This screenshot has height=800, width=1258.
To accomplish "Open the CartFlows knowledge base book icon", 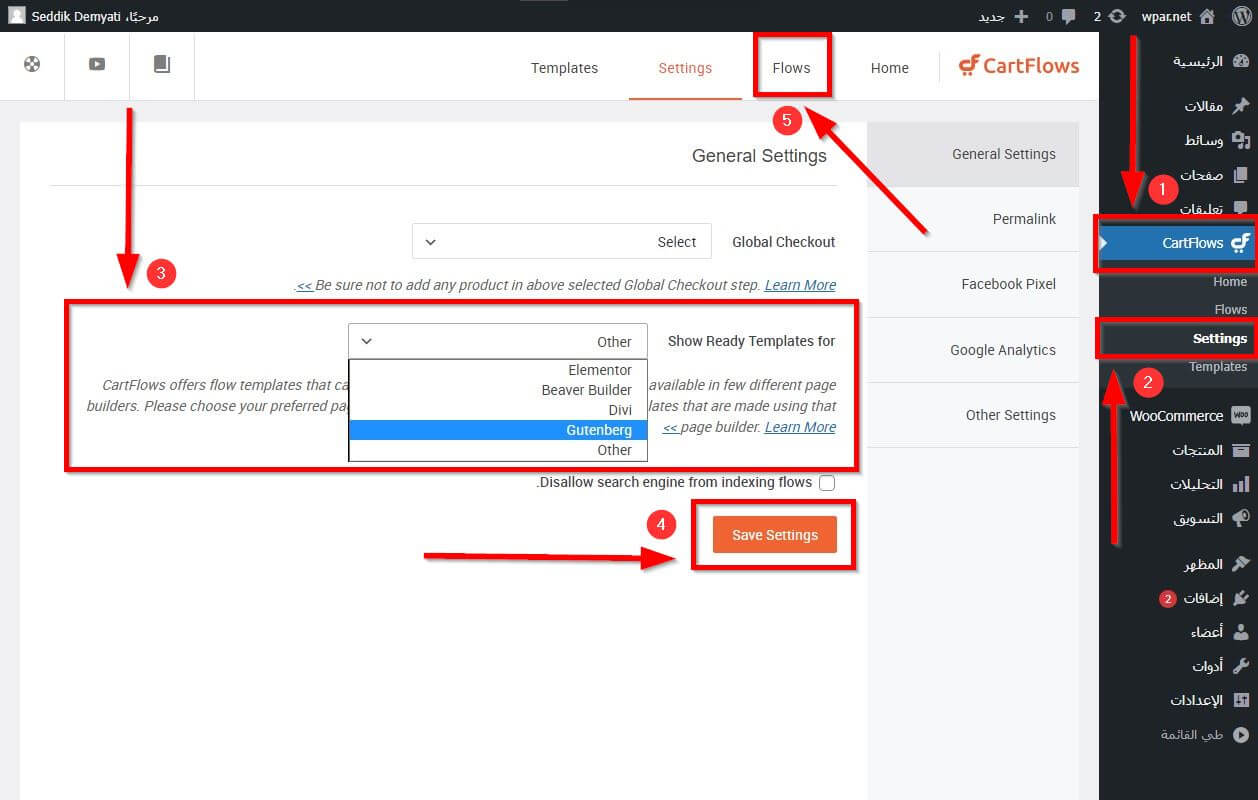I will (162, 65).
